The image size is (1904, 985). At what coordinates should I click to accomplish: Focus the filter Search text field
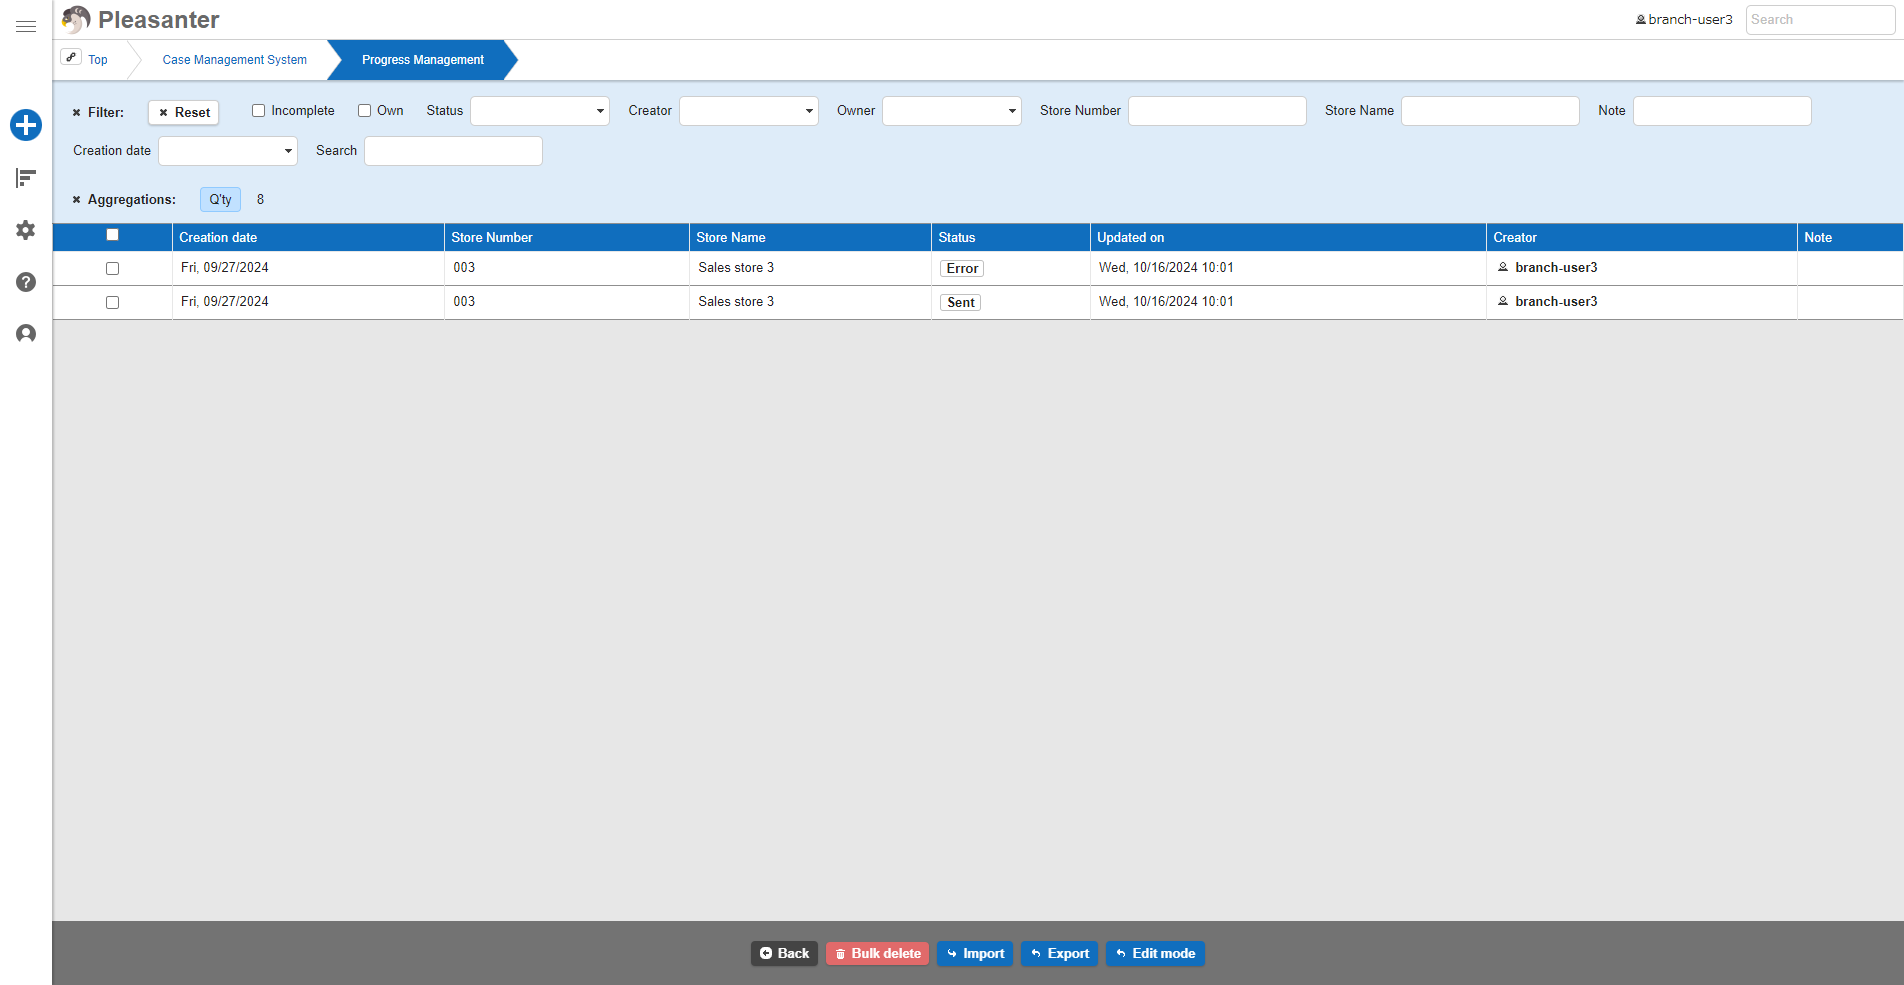(x=453, y=151)
